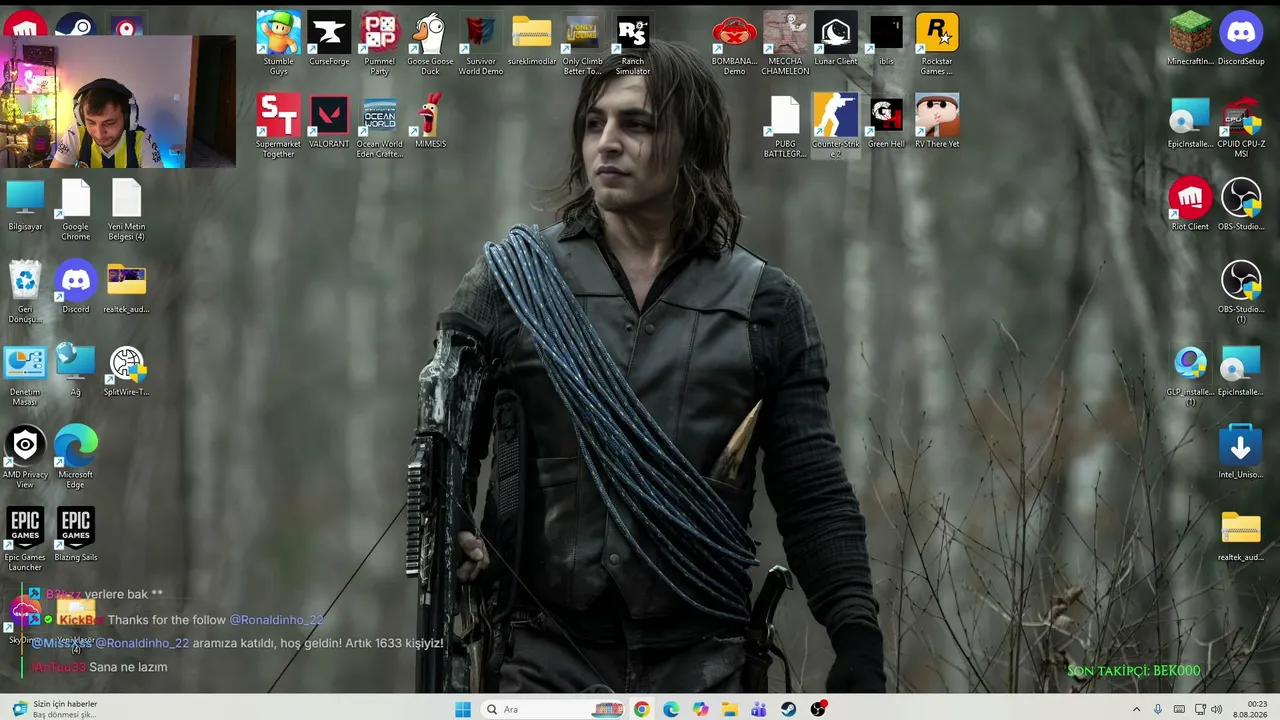
Task: Open the Bilgisayar (This PC) icon
Action: click(x=25, y=205)
